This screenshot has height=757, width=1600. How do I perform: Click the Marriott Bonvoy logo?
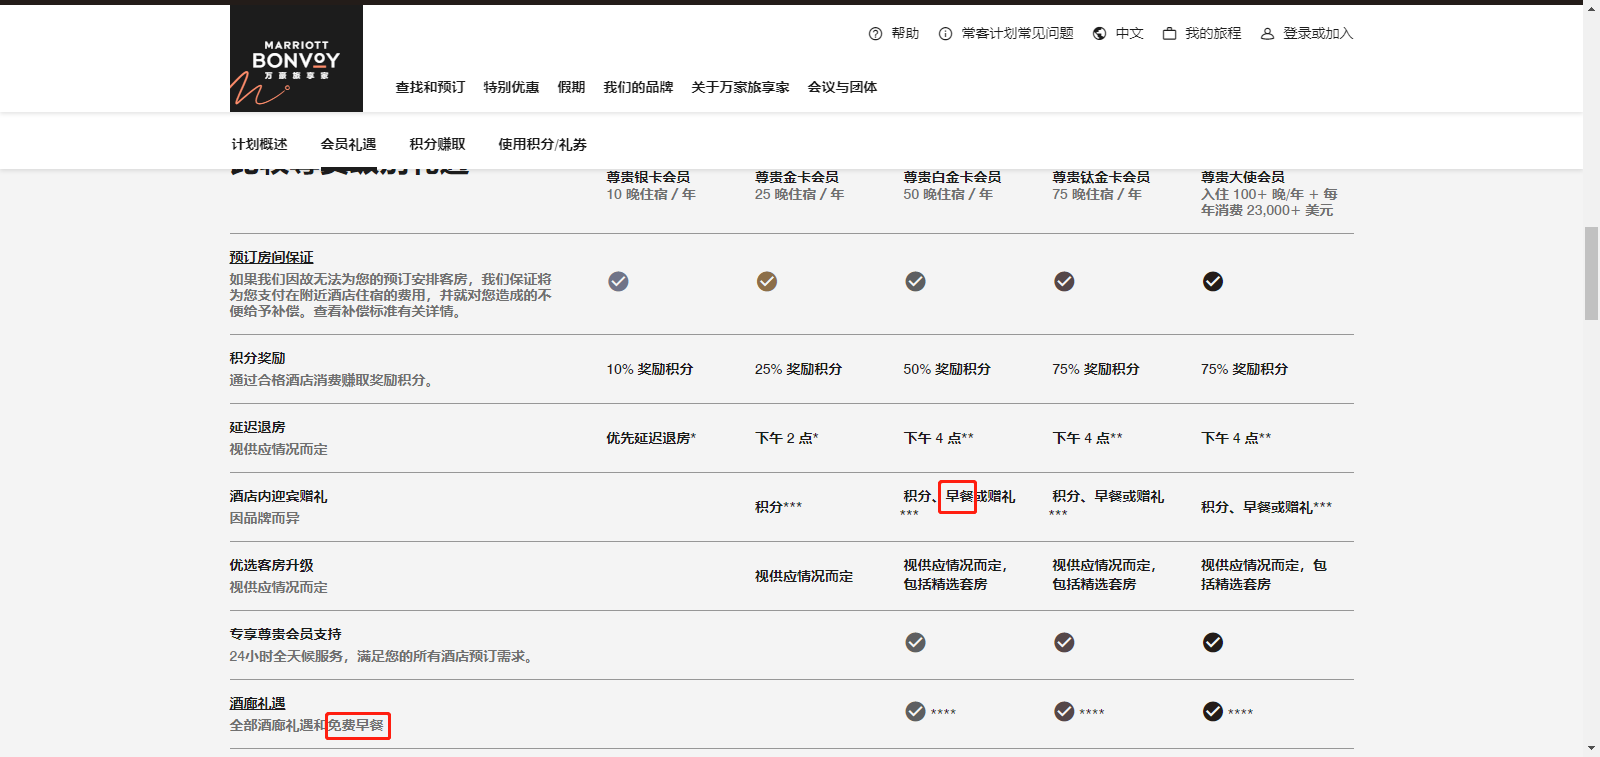click(296, 58)
